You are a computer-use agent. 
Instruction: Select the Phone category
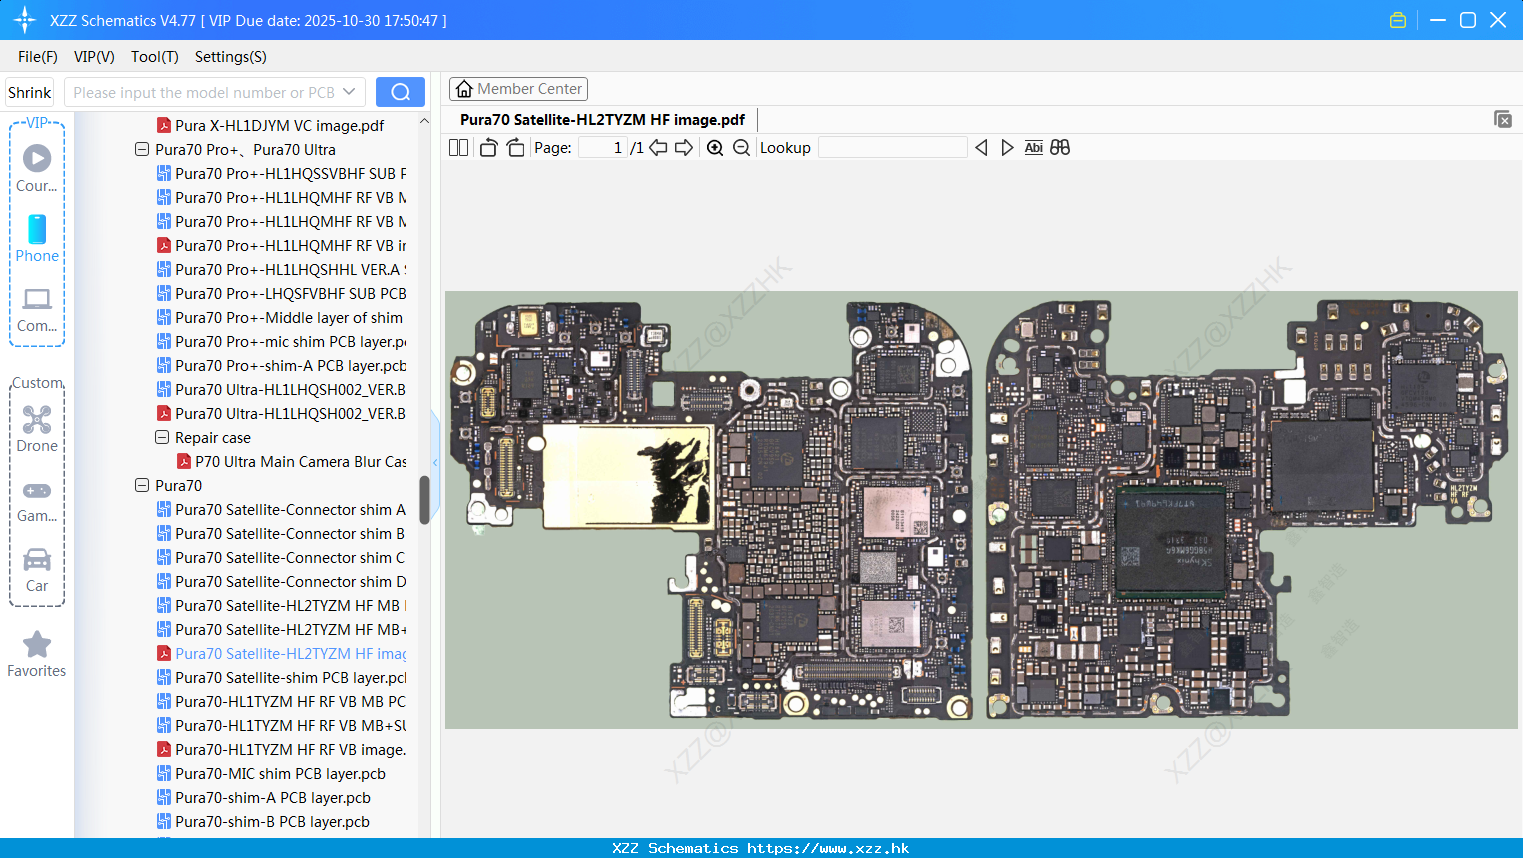click(37, 238)
